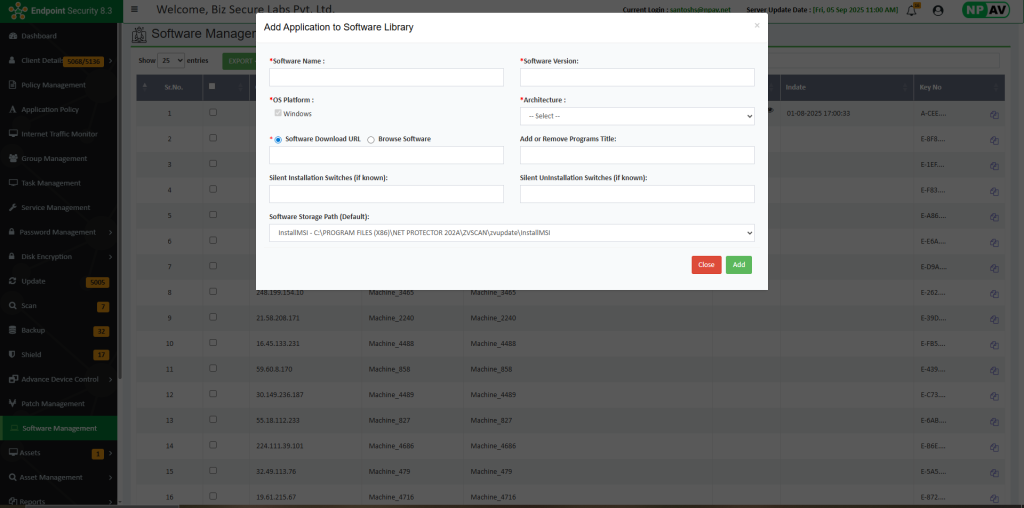The image size is (1024, 508).
Task: Open the user profile icon
Action: click(937, 10)
